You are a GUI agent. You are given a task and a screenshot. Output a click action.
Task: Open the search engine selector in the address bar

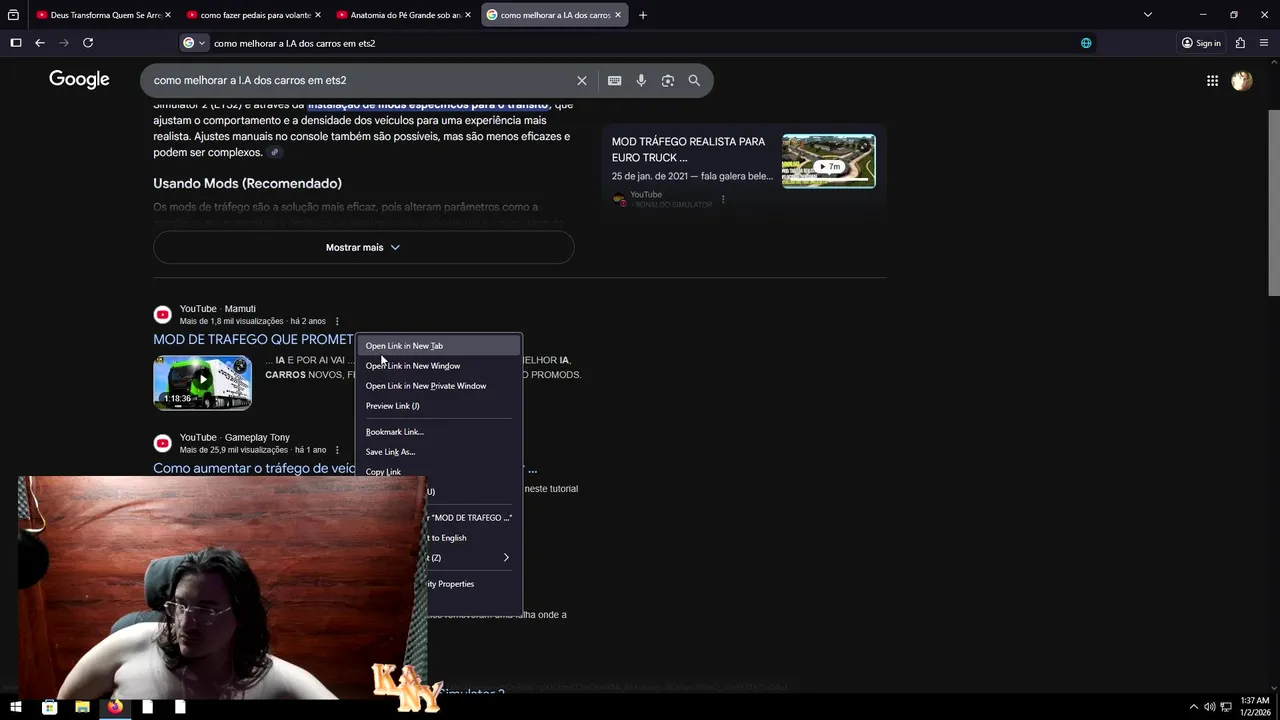pyautogui.click(x=194, y=43)
